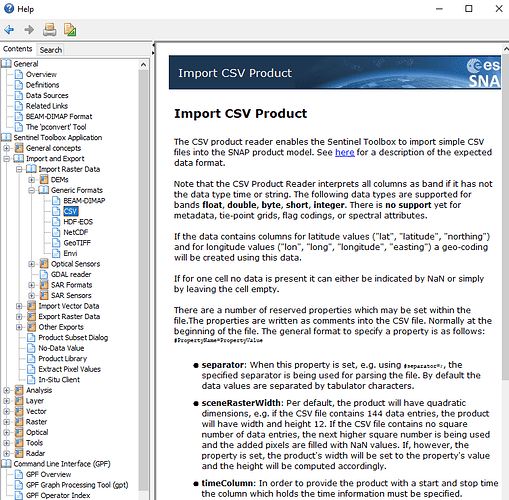Screen dimensions: 509x500
Task: Click the page icon beside NetCDF
Action: [56, 232]
